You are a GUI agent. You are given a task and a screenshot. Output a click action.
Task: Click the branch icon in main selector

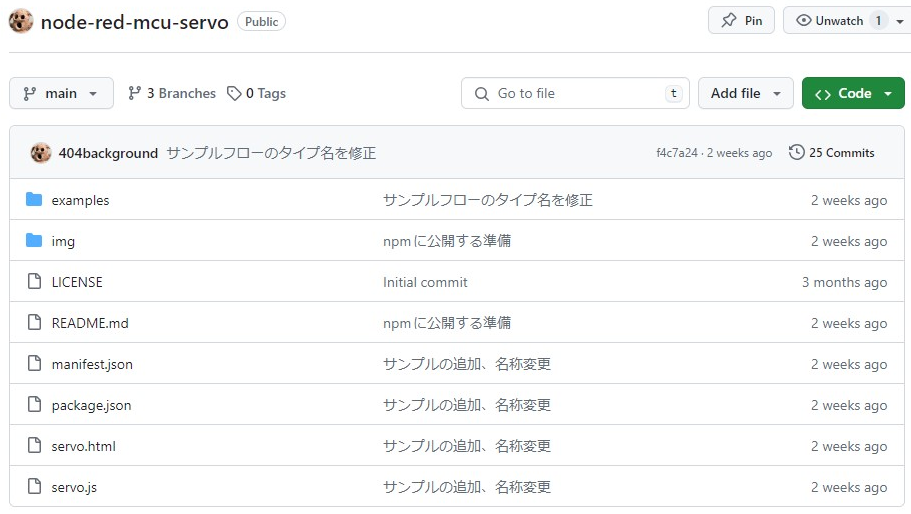pyautogui.click(x=30, y=94)
